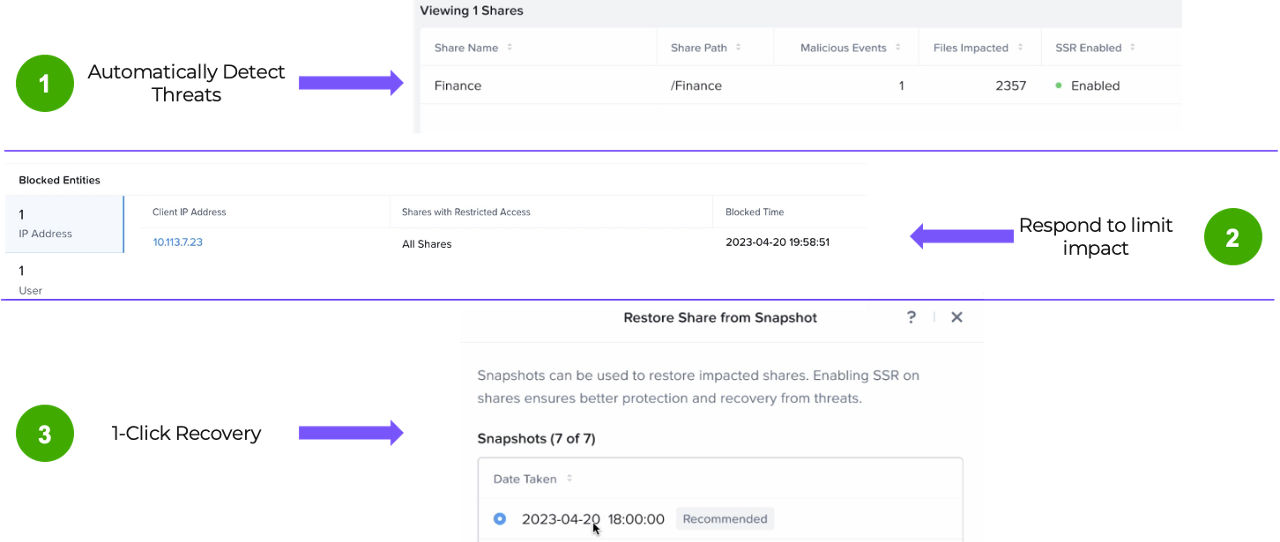This screenshot has height=542, width=1280.
Task: Sort by Malicious Events column arrows
Action: coord(898,48)
